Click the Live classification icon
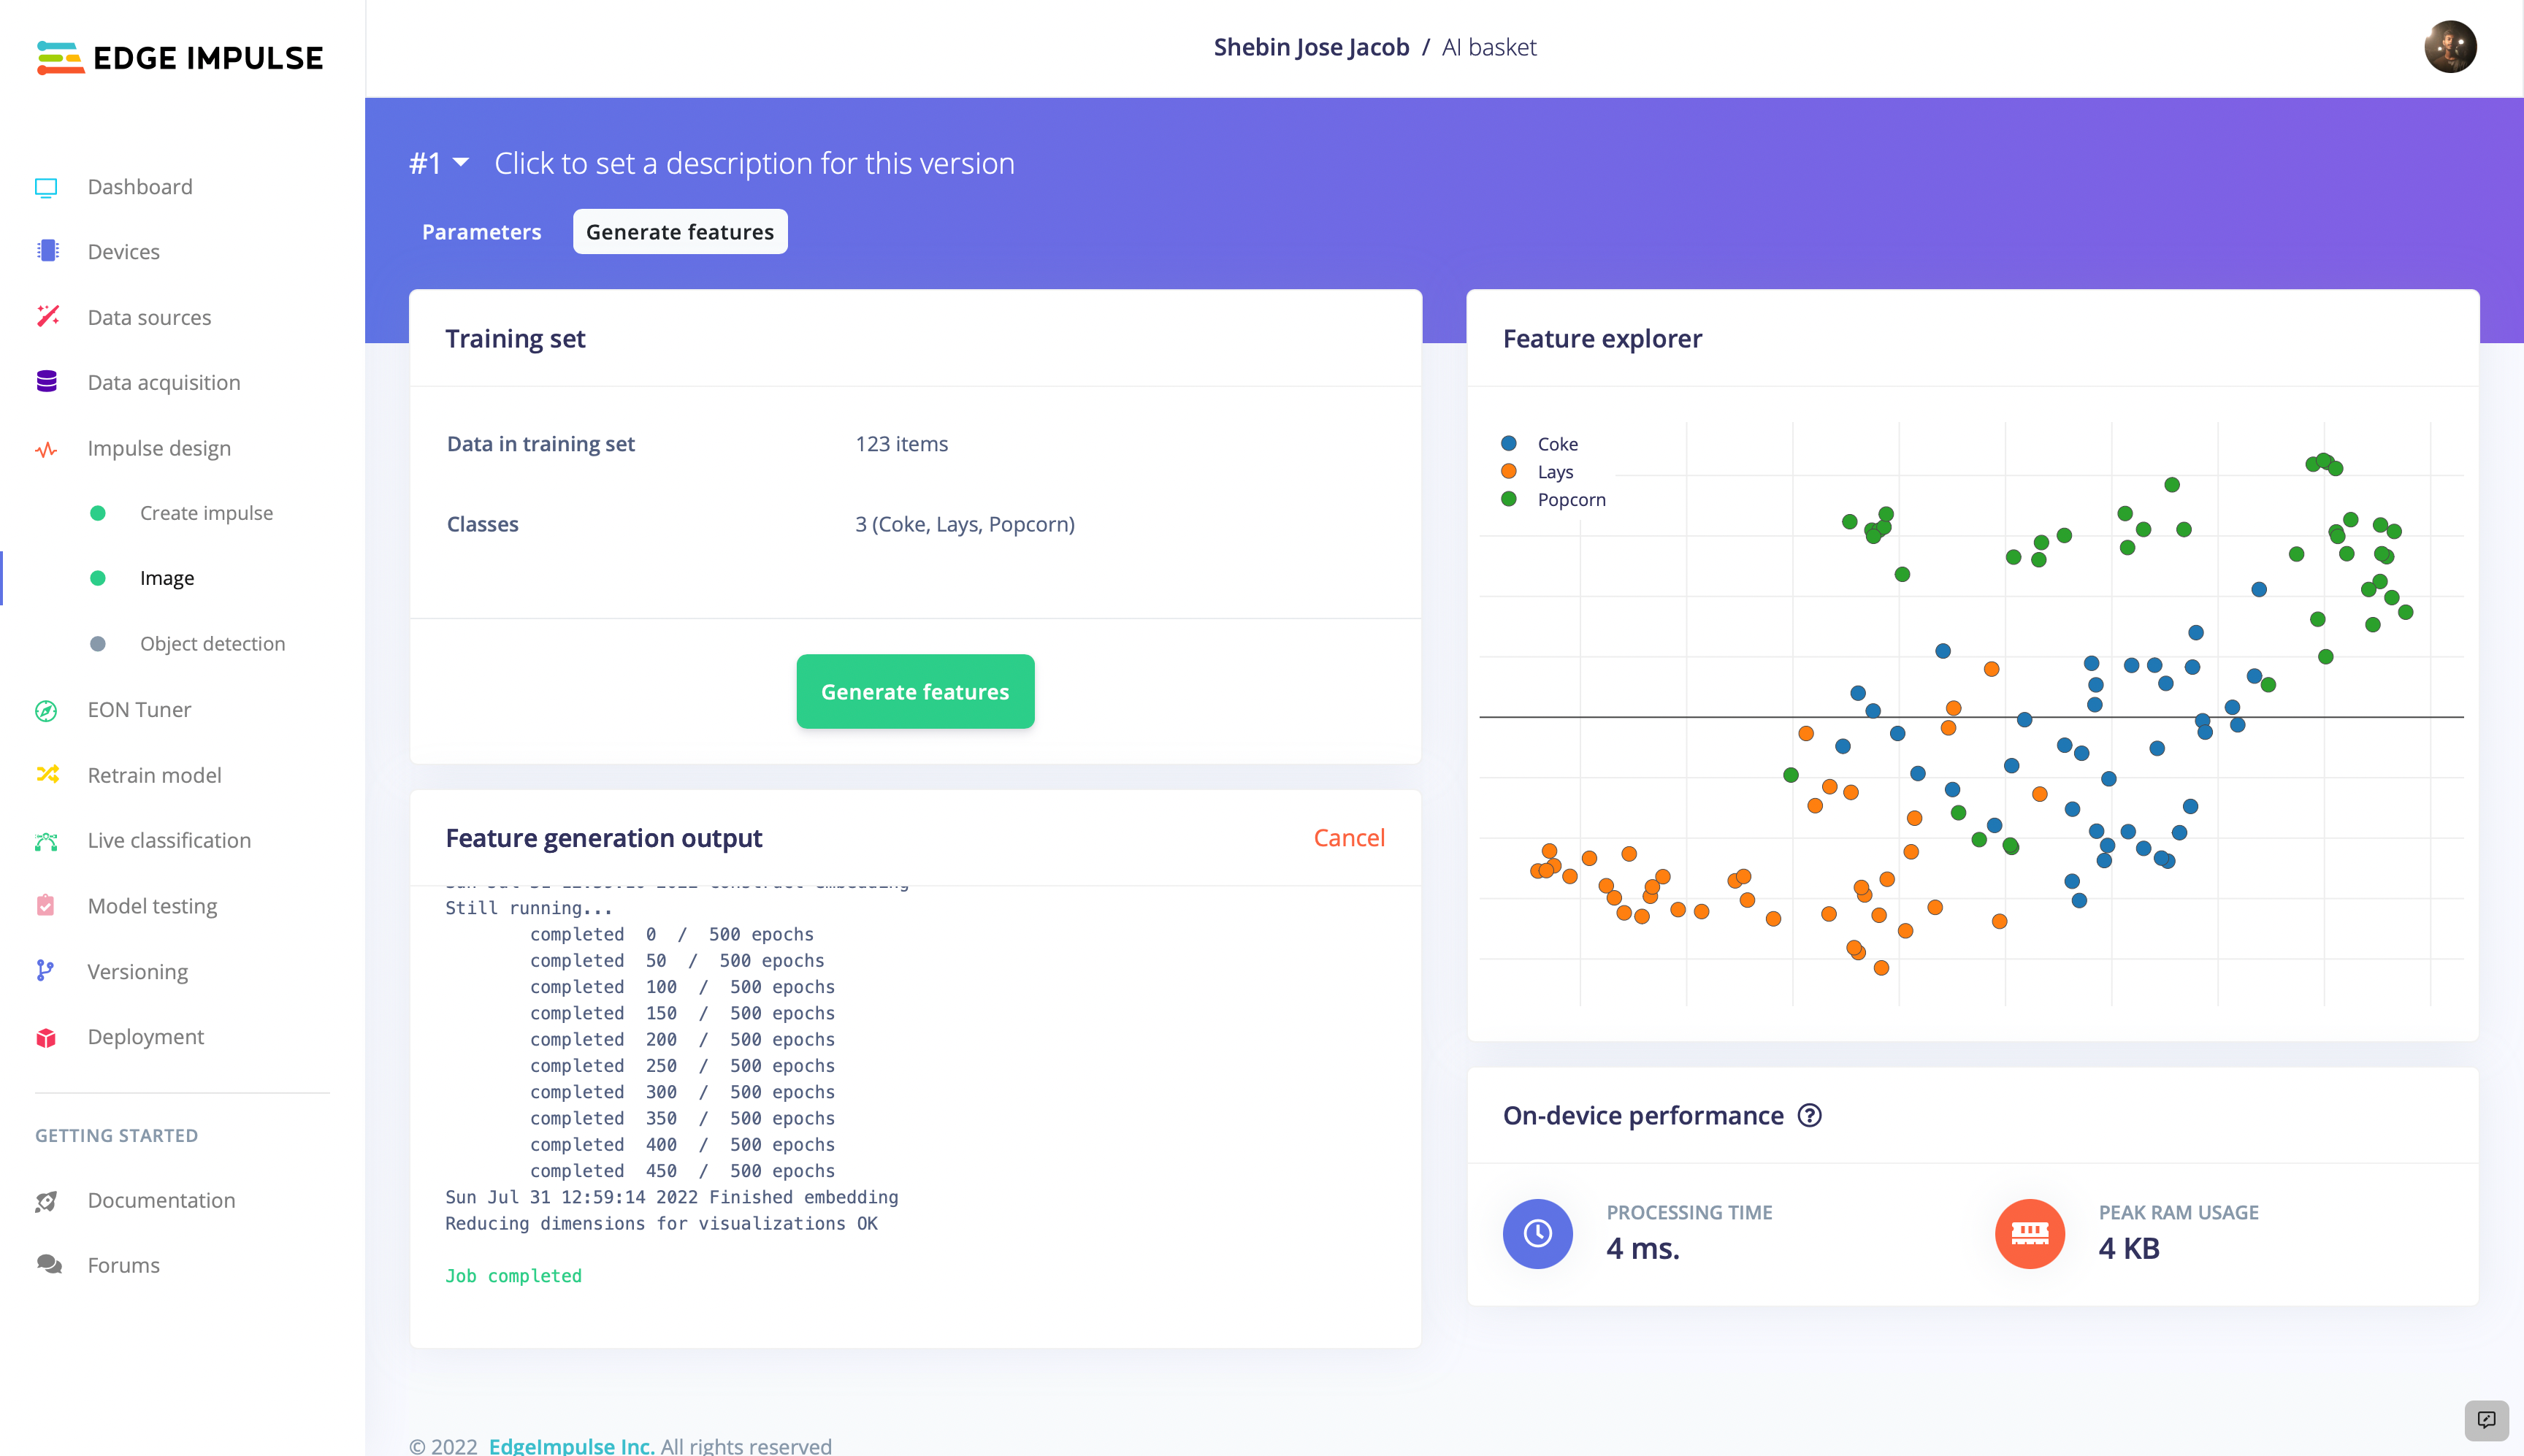 point(46,841)
